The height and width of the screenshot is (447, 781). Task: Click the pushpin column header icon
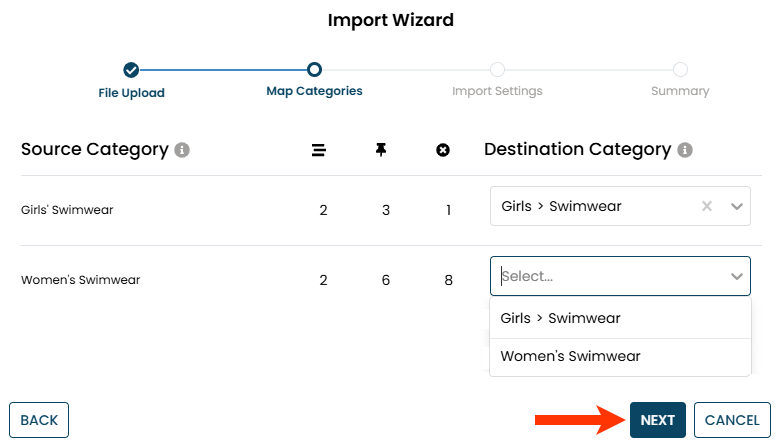click(381, 150)
